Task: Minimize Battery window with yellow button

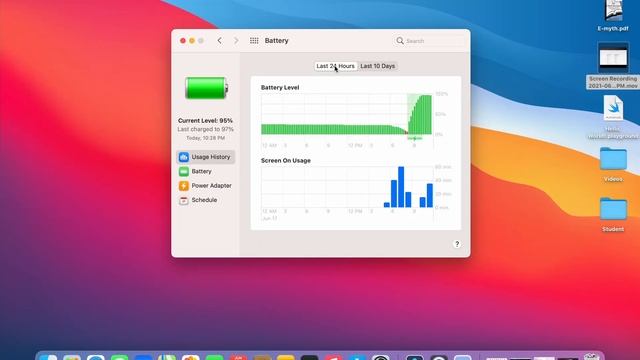Action: (x=192, y=40)
